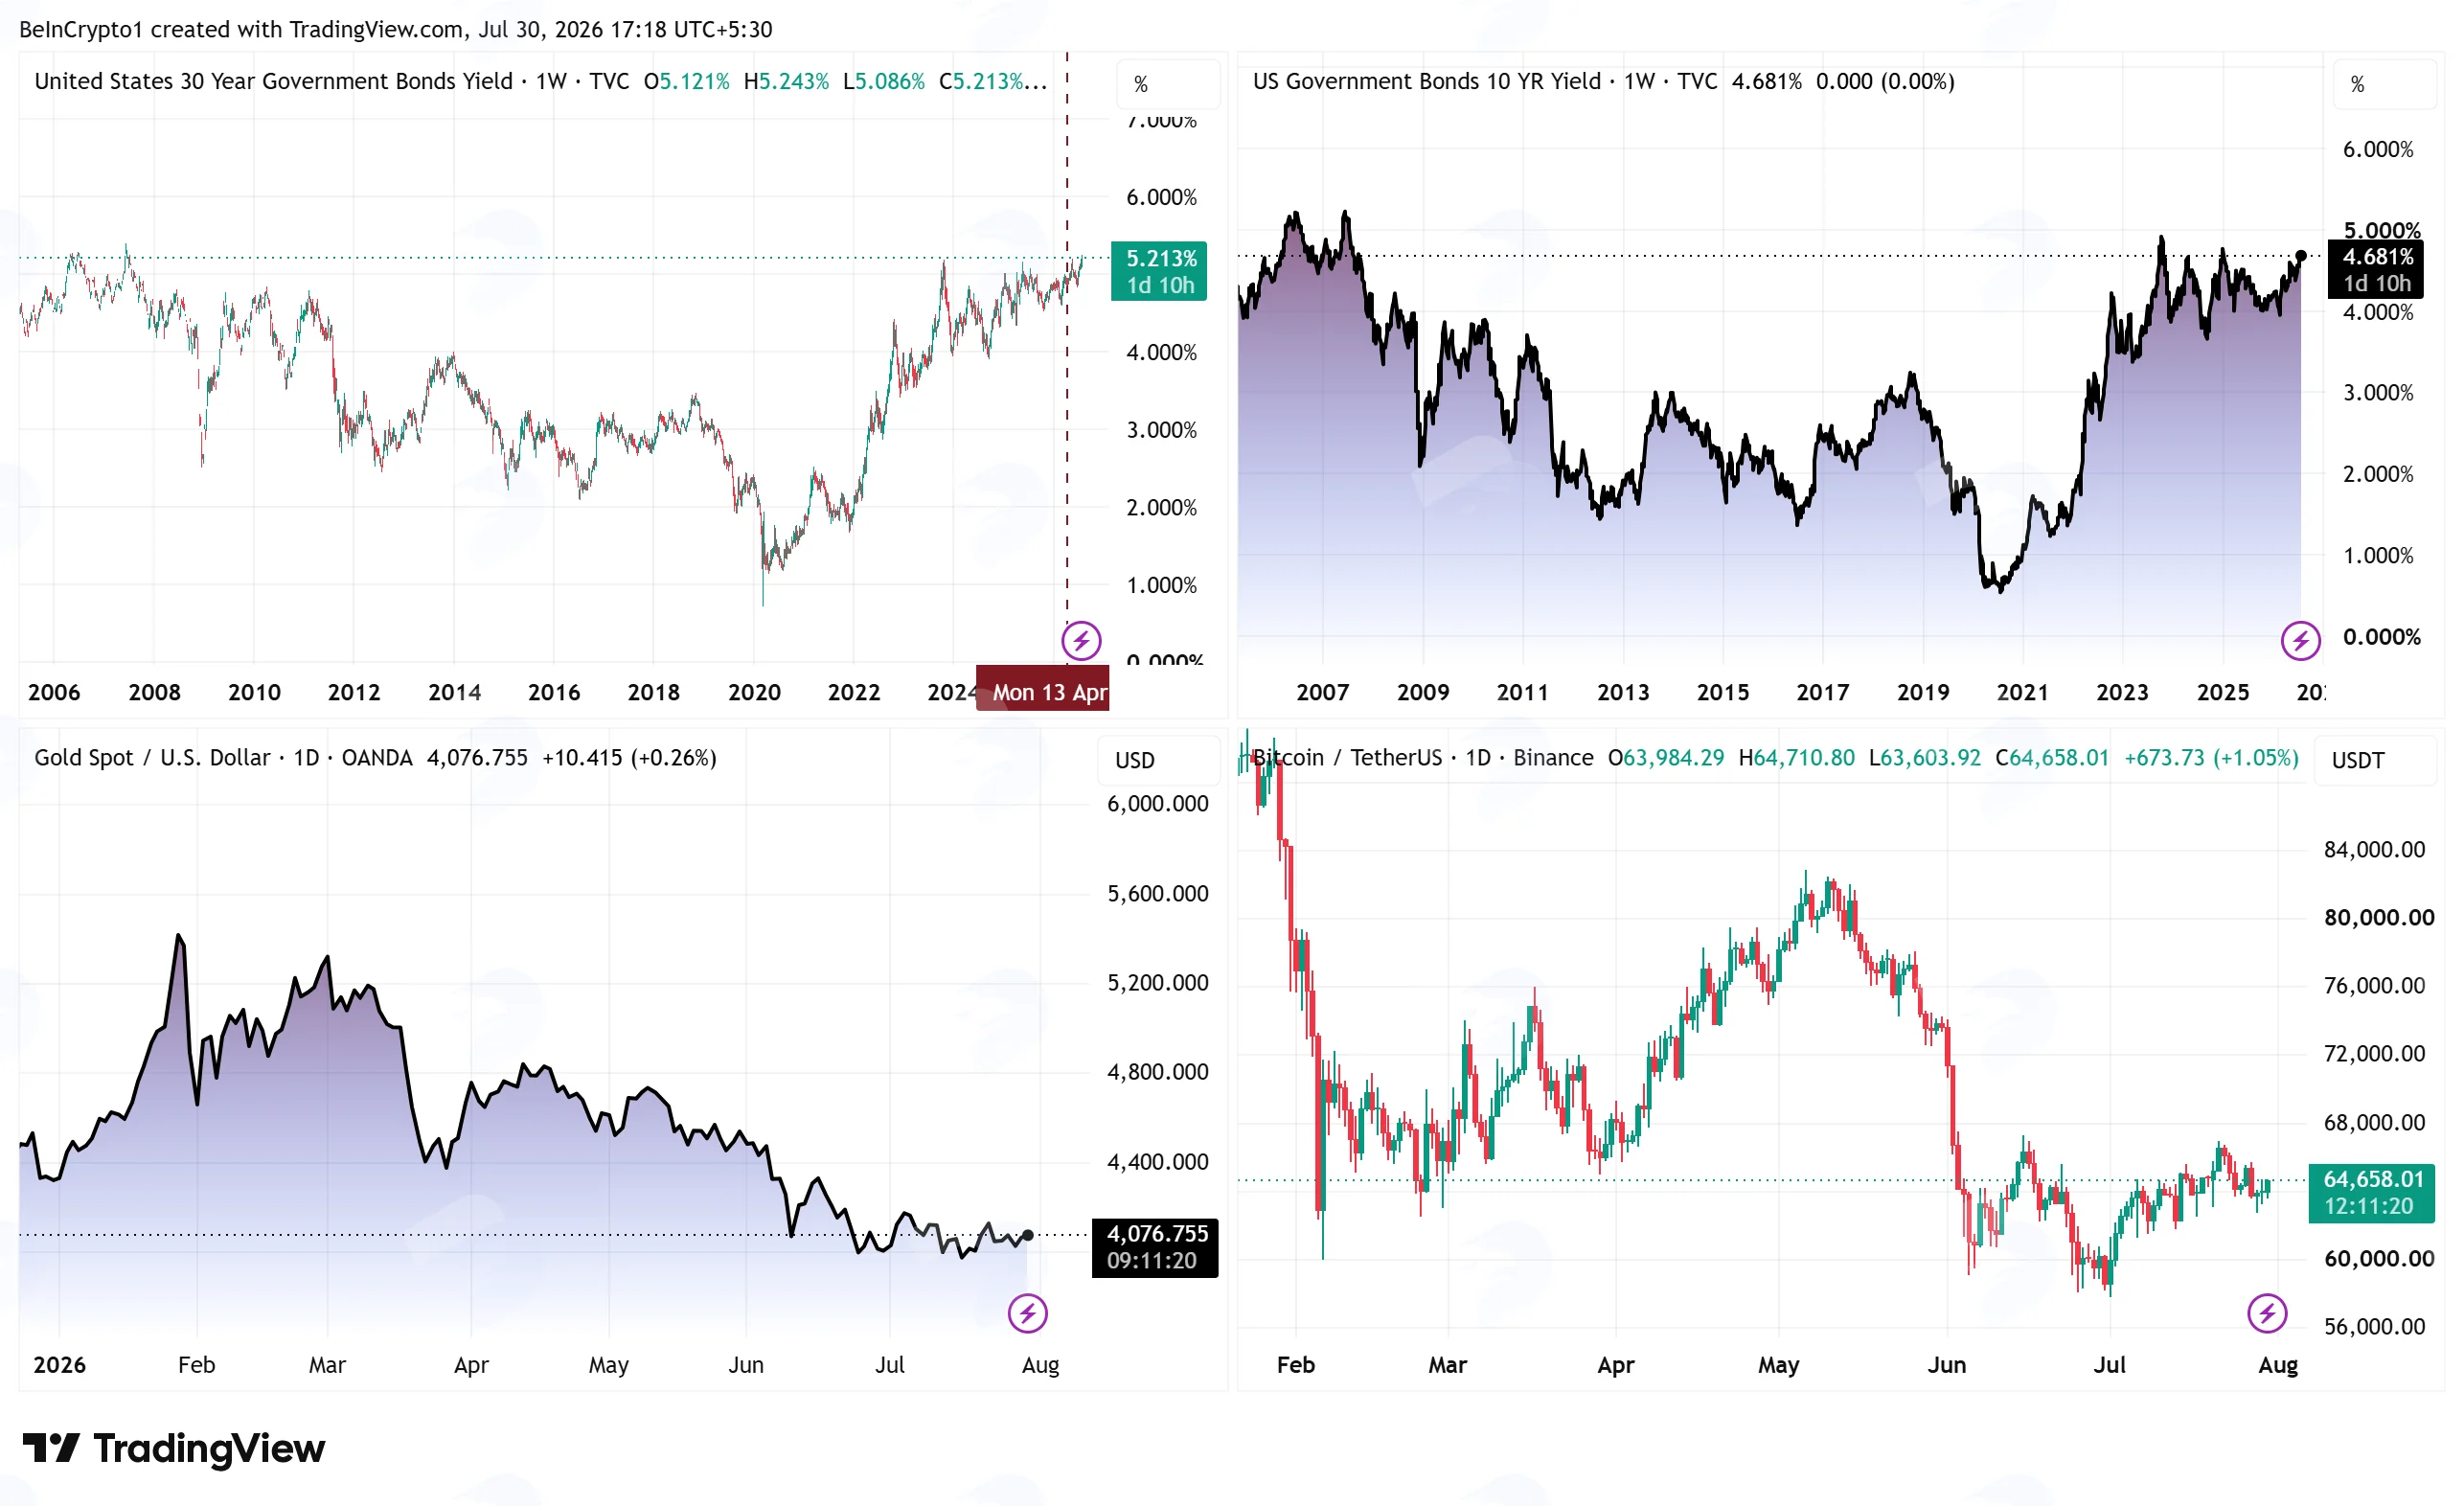This screenshot has height=1506, width=2464.
Task: Click the 80,000.00 level on Bitcoin price axis
Action: [x=2378, y=917]
